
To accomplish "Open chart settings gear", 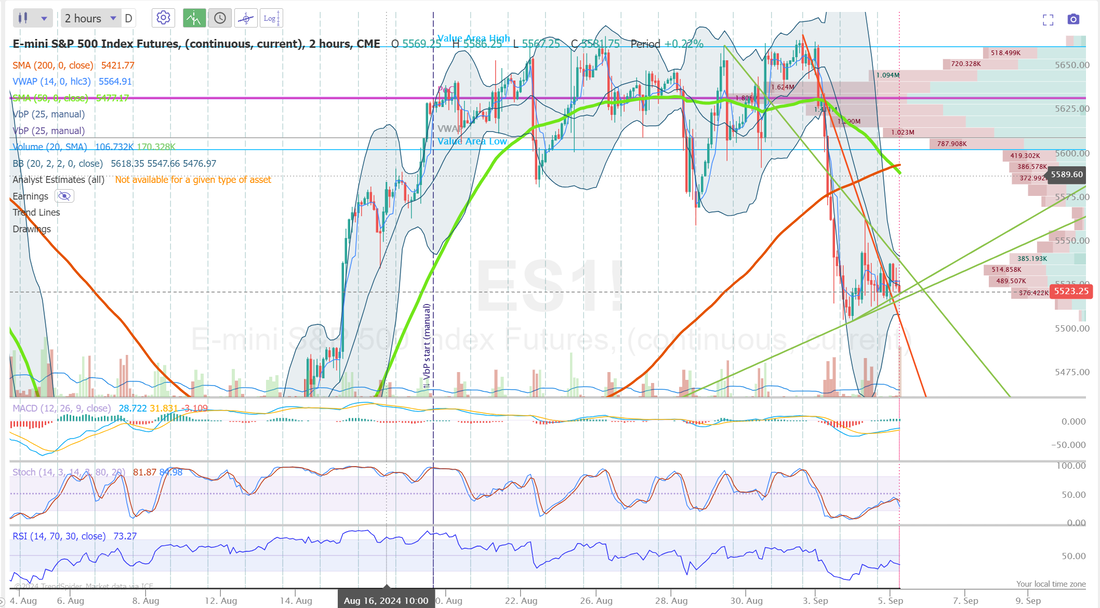I will [163, 18].
